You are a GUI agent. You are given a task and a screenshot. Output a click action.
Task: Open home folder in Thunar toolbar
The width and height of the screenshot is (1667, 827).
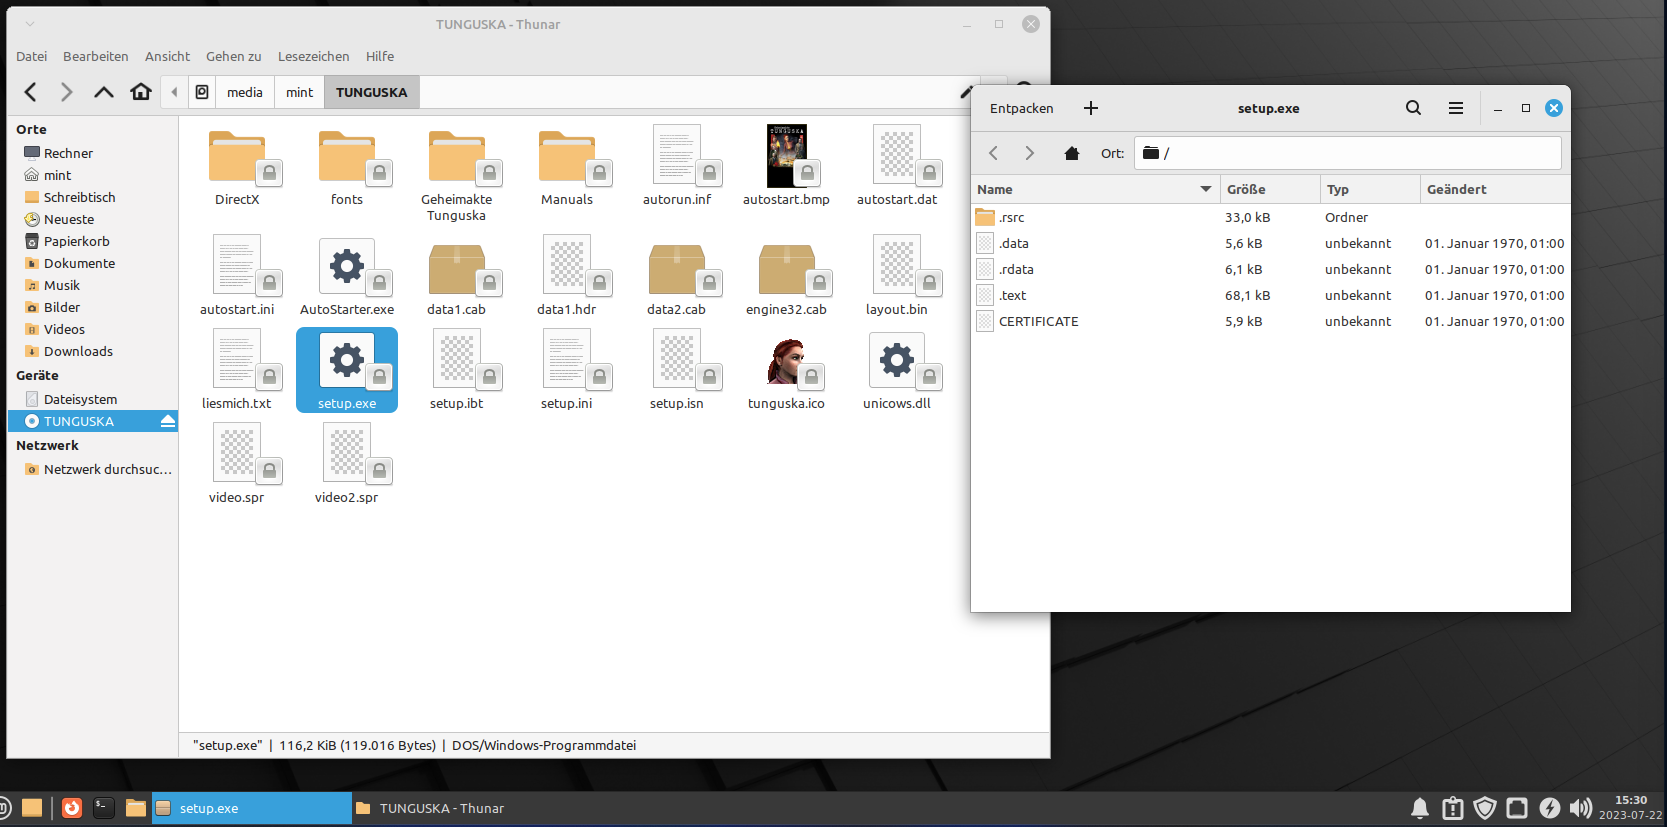point(141,92)
